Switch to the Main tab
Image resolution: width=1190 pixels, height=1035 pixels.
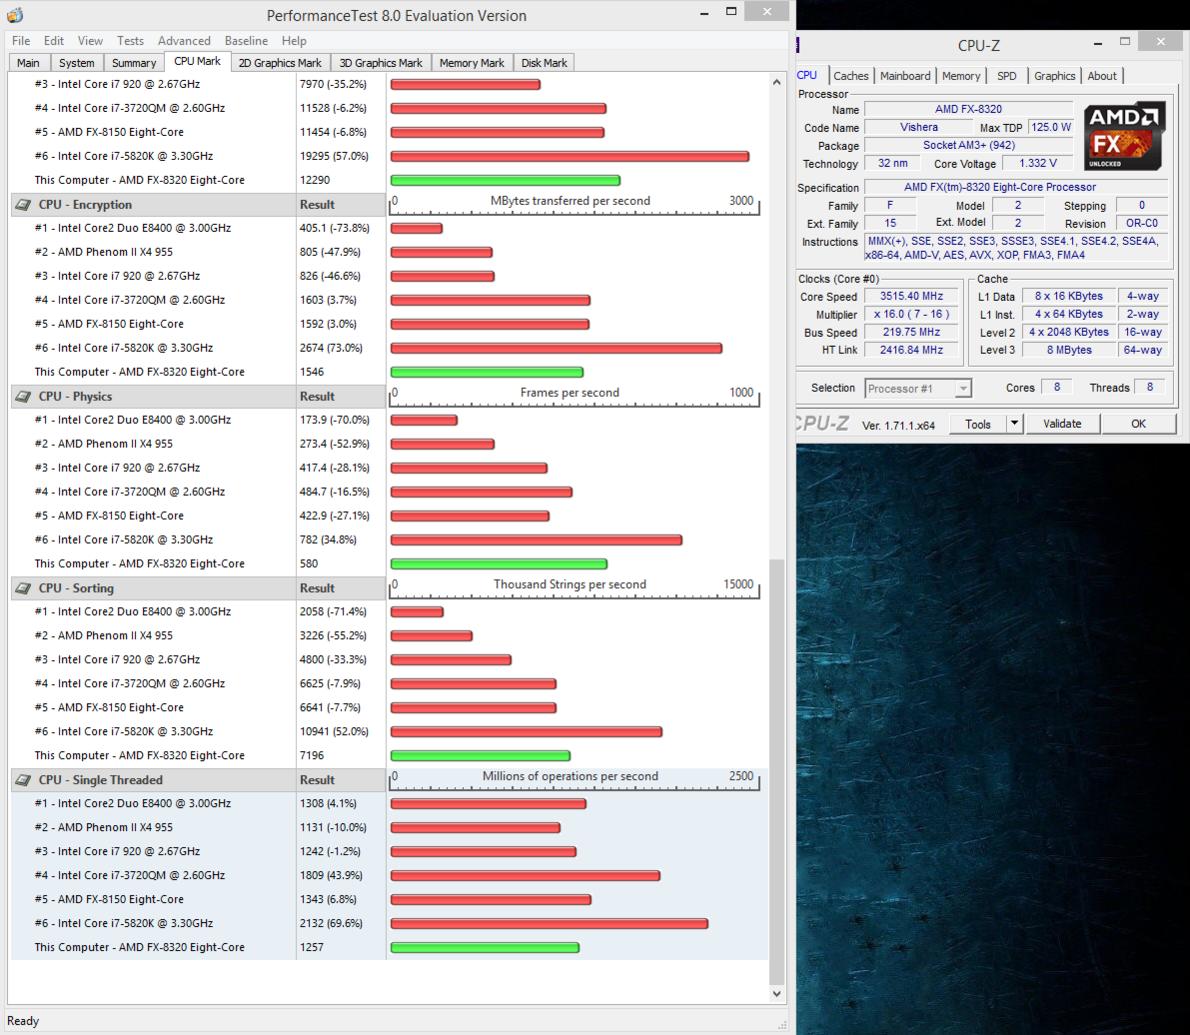coord(29,63)
